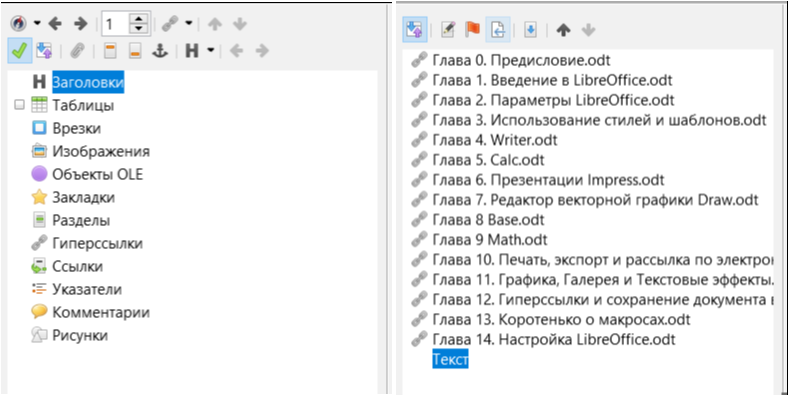This screenshot has height=395, width=788.
Task: Toggle Content Navigation View green checkmark
Action: [20, 50]
